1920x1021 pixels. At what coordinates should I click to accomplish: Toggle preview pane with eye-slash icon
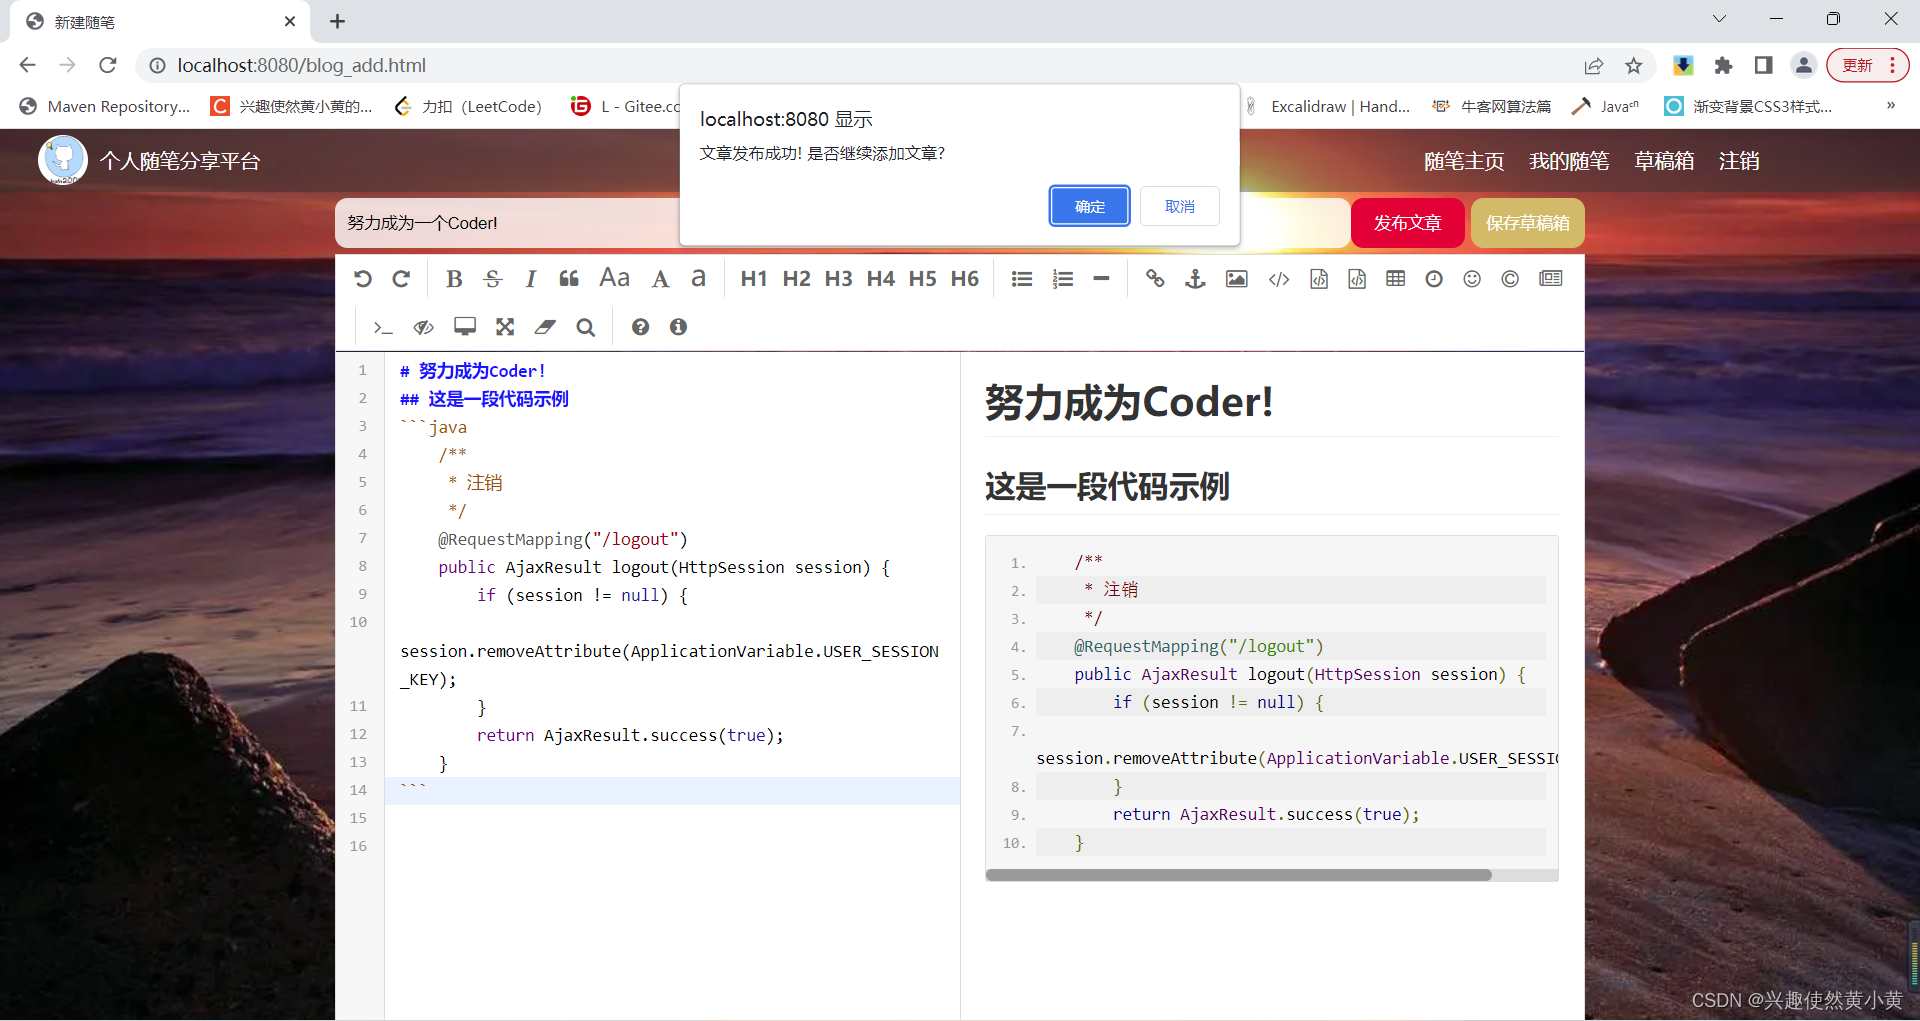click(424, 327)
